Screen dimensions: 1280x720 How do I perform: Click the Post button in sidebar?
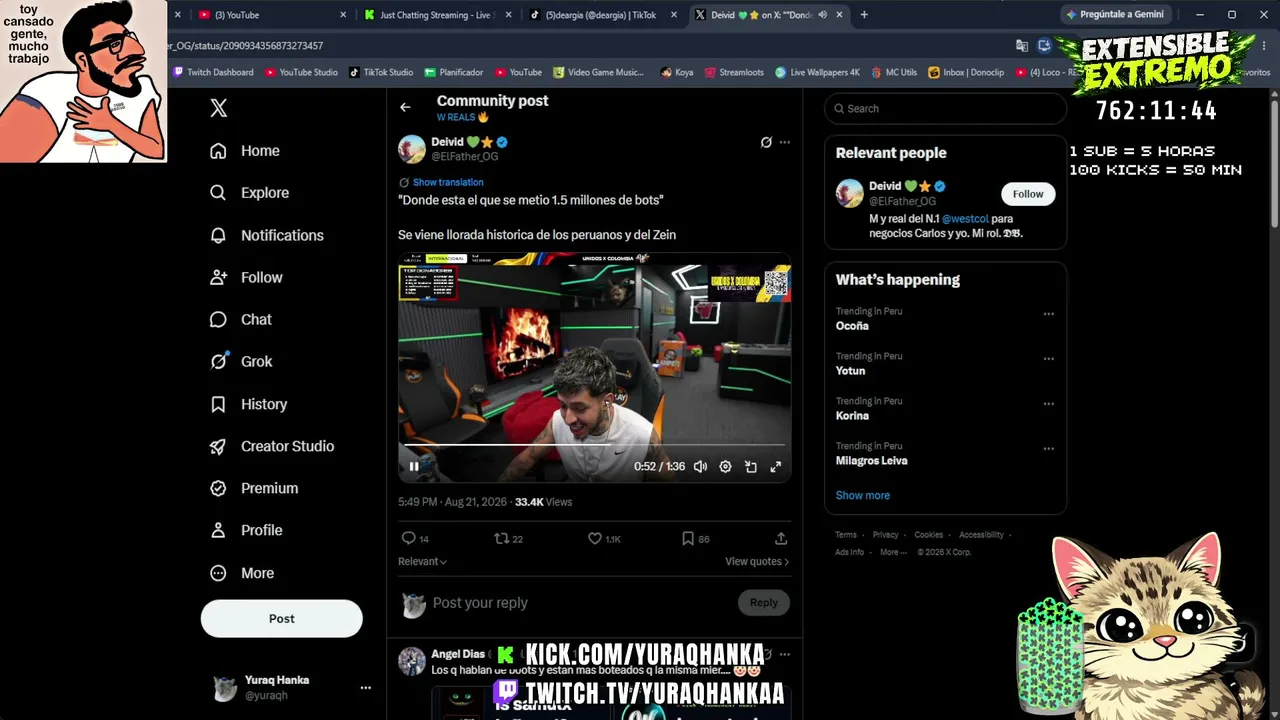pyautogui.click(x=282, y=619)
